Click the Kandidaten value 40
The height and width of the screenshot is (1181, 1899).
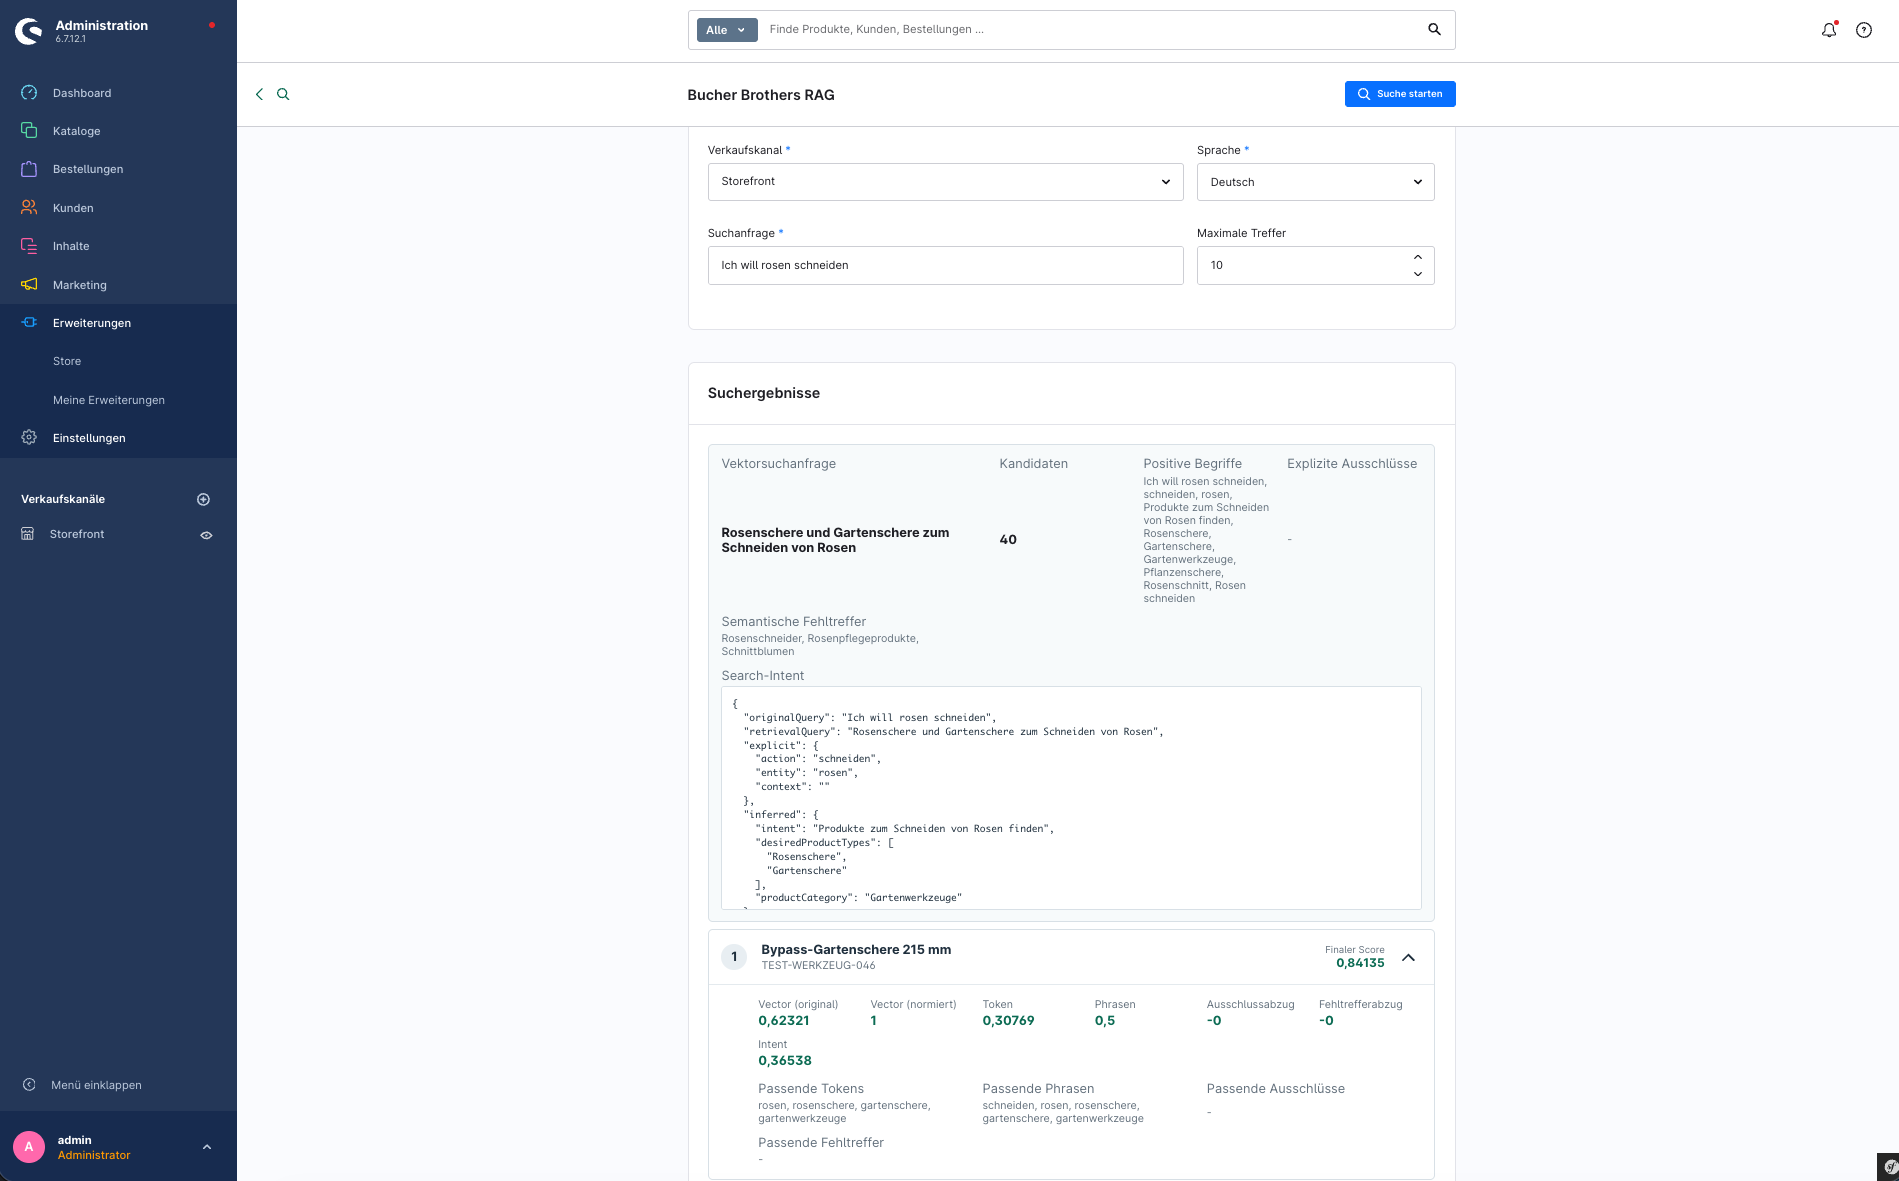point(1008,539)
